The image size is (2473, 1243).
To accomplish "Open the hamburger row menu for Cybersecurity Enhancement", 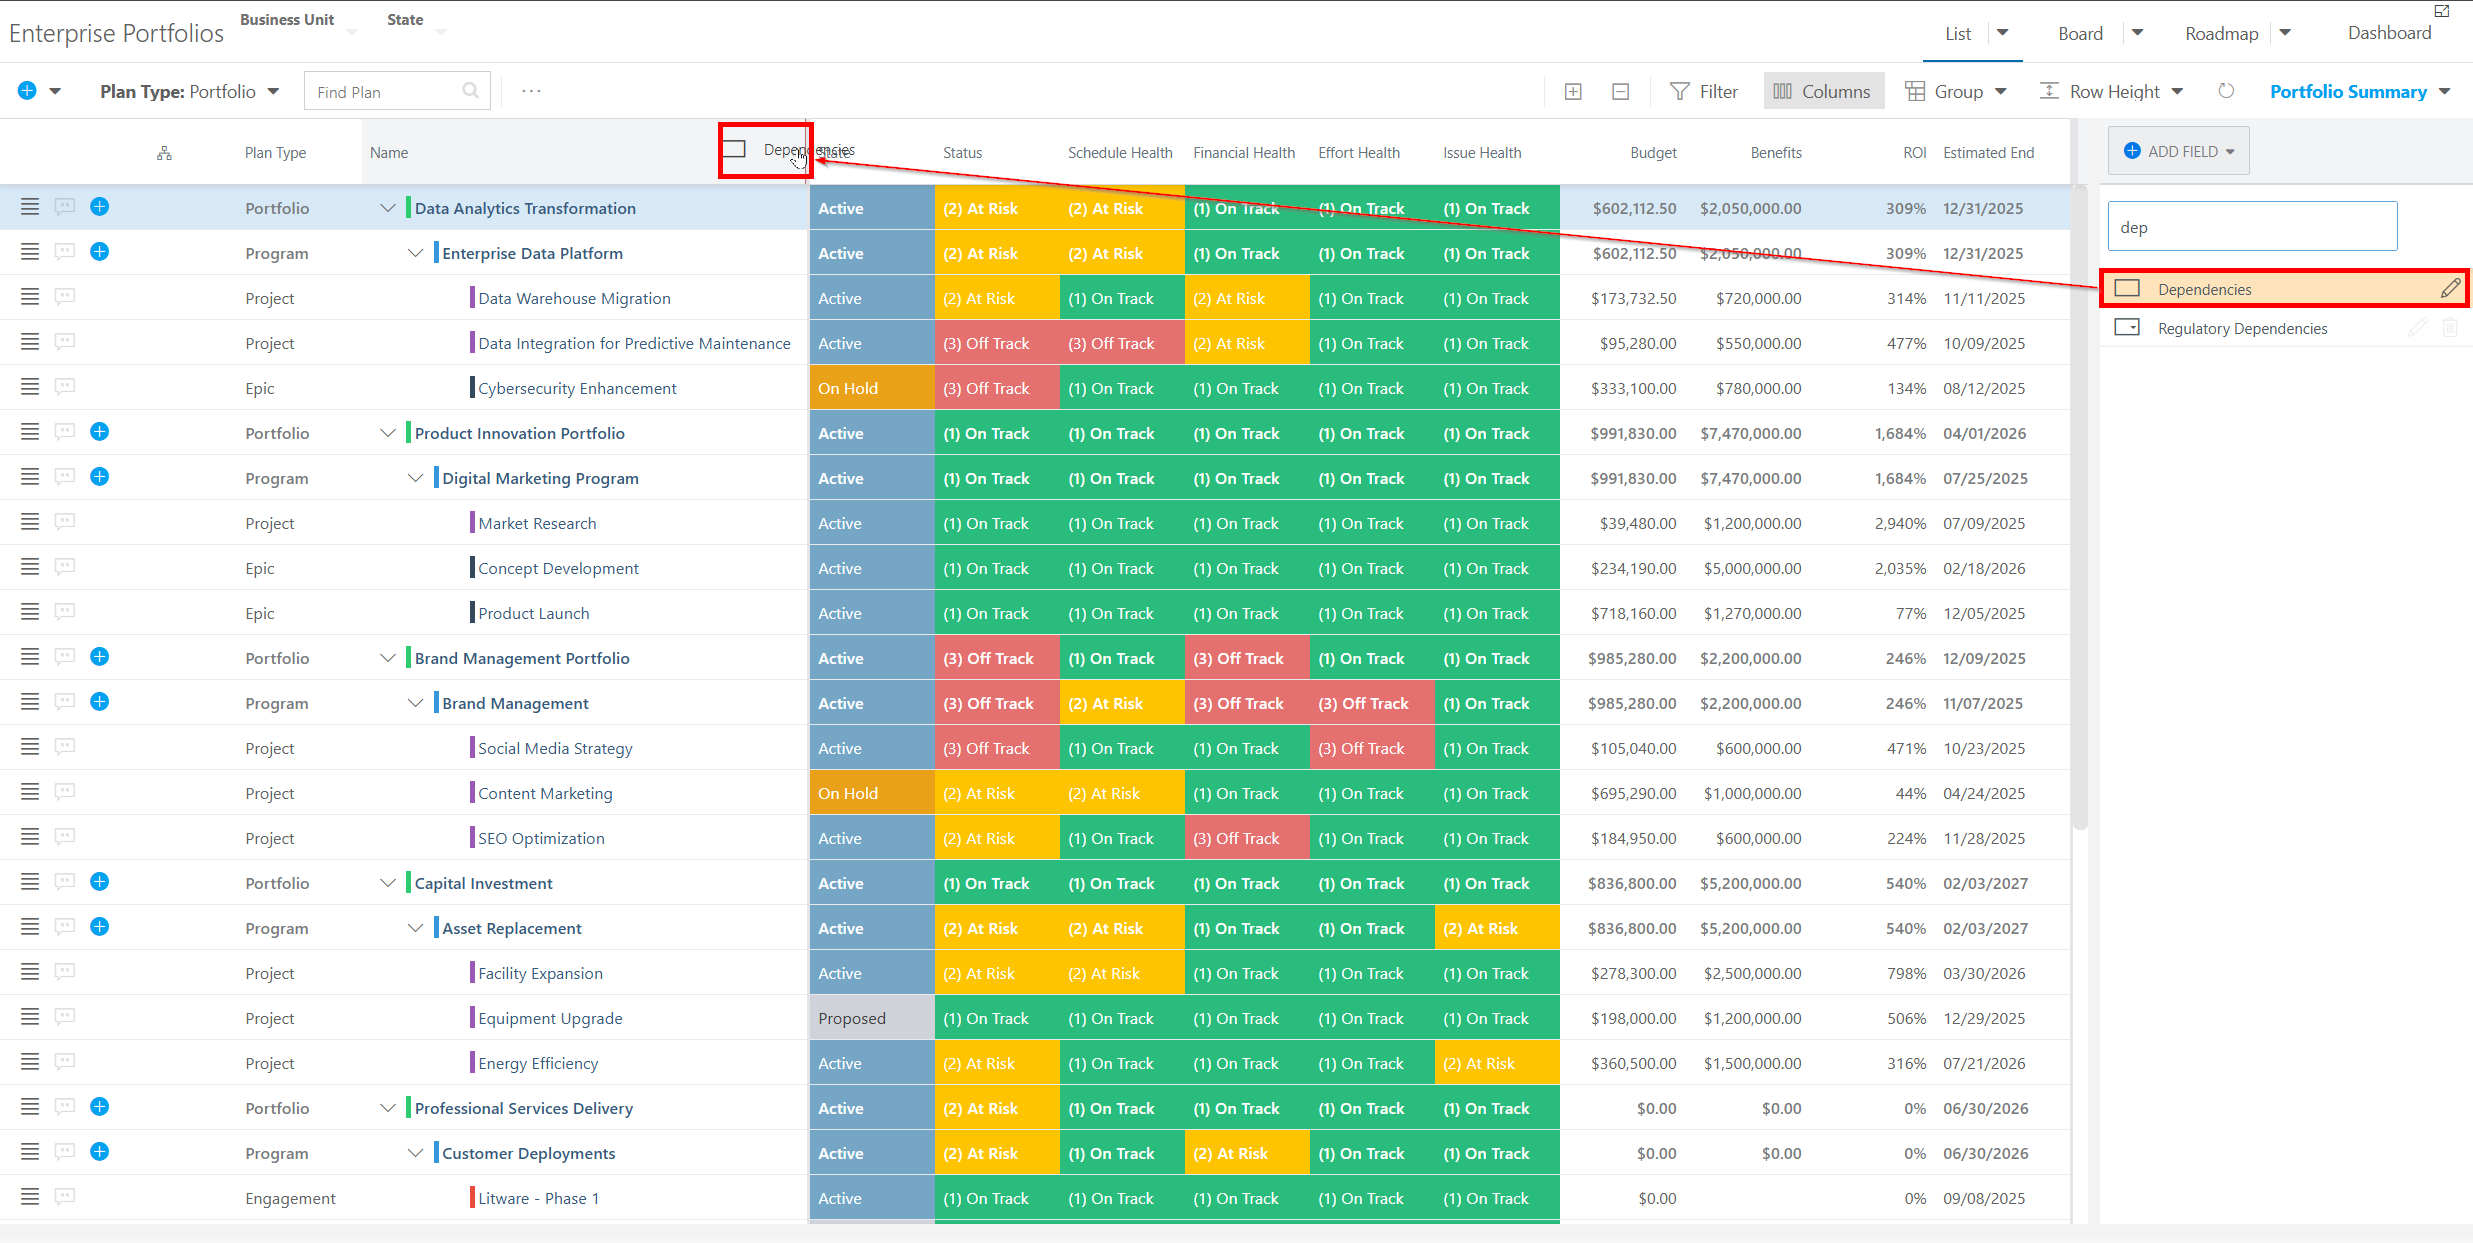I will point(30,387).
